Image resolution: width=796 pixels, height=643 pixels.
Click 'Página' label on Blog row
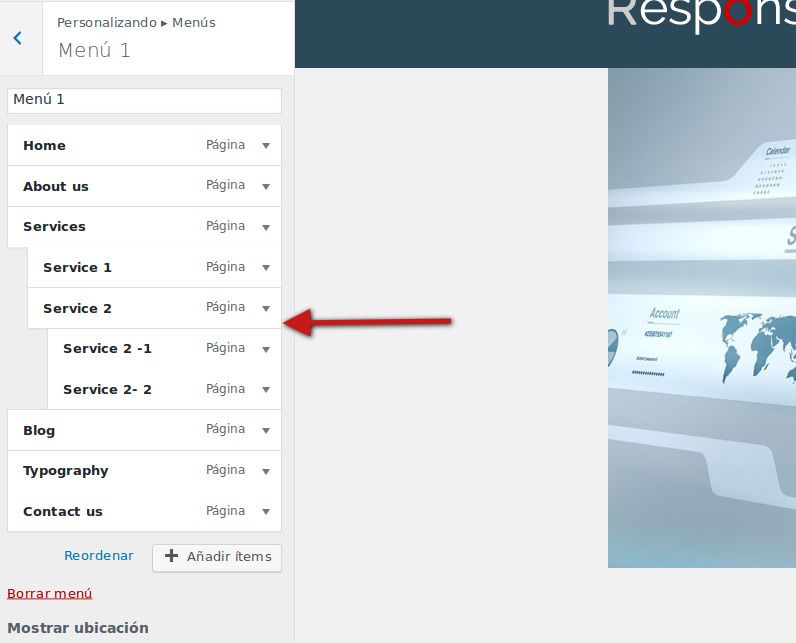[225, 429]
